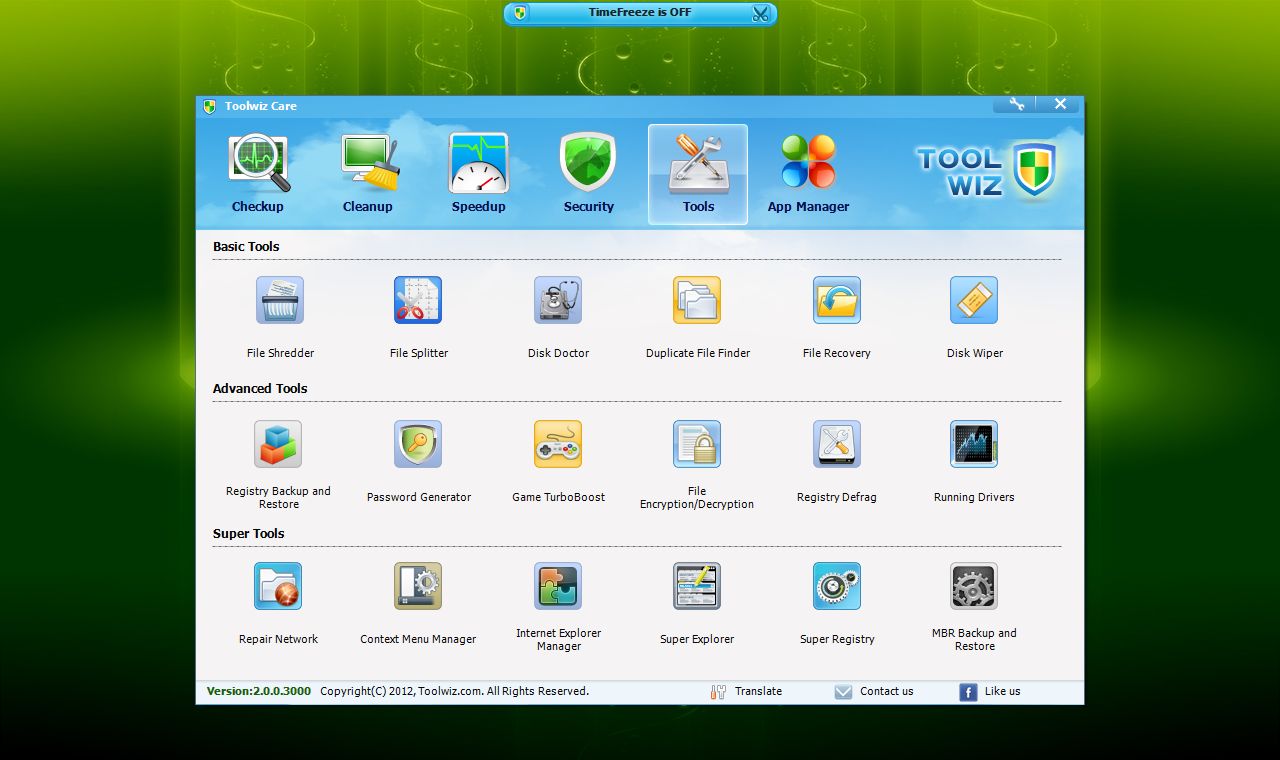Launch Internet Explorer Manager
Image resolution: width=1280 pixels, height=760 pixels.
tap(558, 586)
